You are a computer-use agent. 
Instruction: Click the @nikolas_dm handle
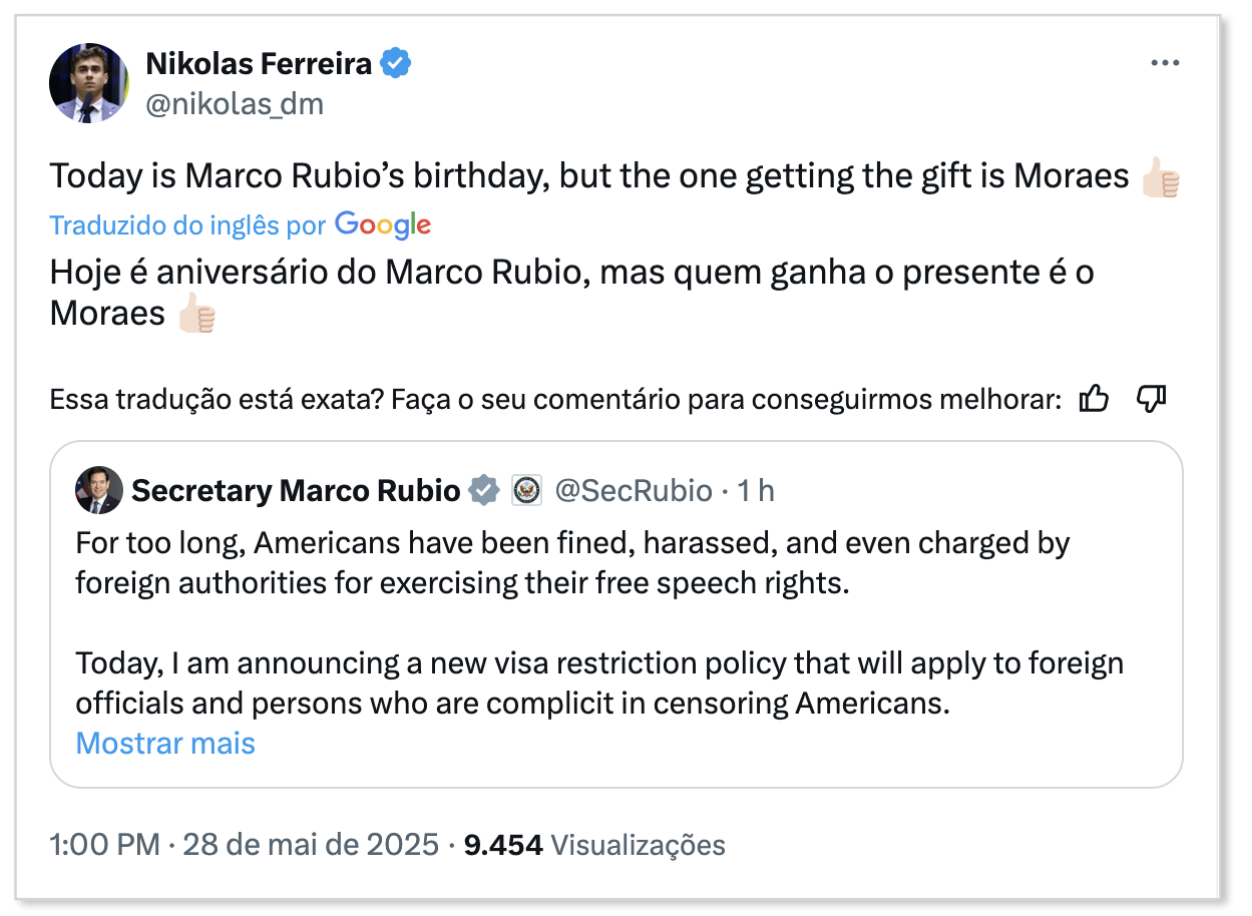coord(235,104)
